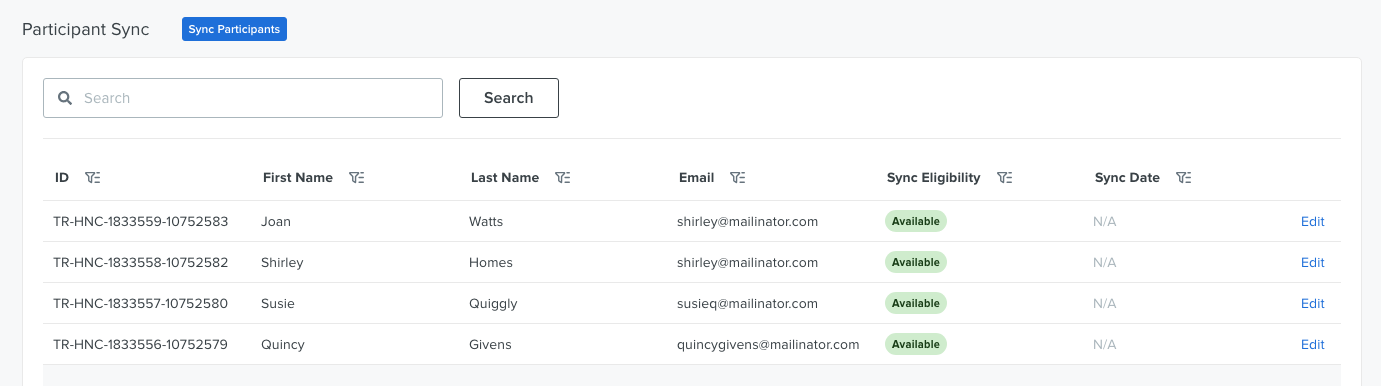Image resolution: width=1381 pixels, height=386 pixels.
Task: Click the Sync Participants button
Action: pyautogui.click(x=234, y=29)
